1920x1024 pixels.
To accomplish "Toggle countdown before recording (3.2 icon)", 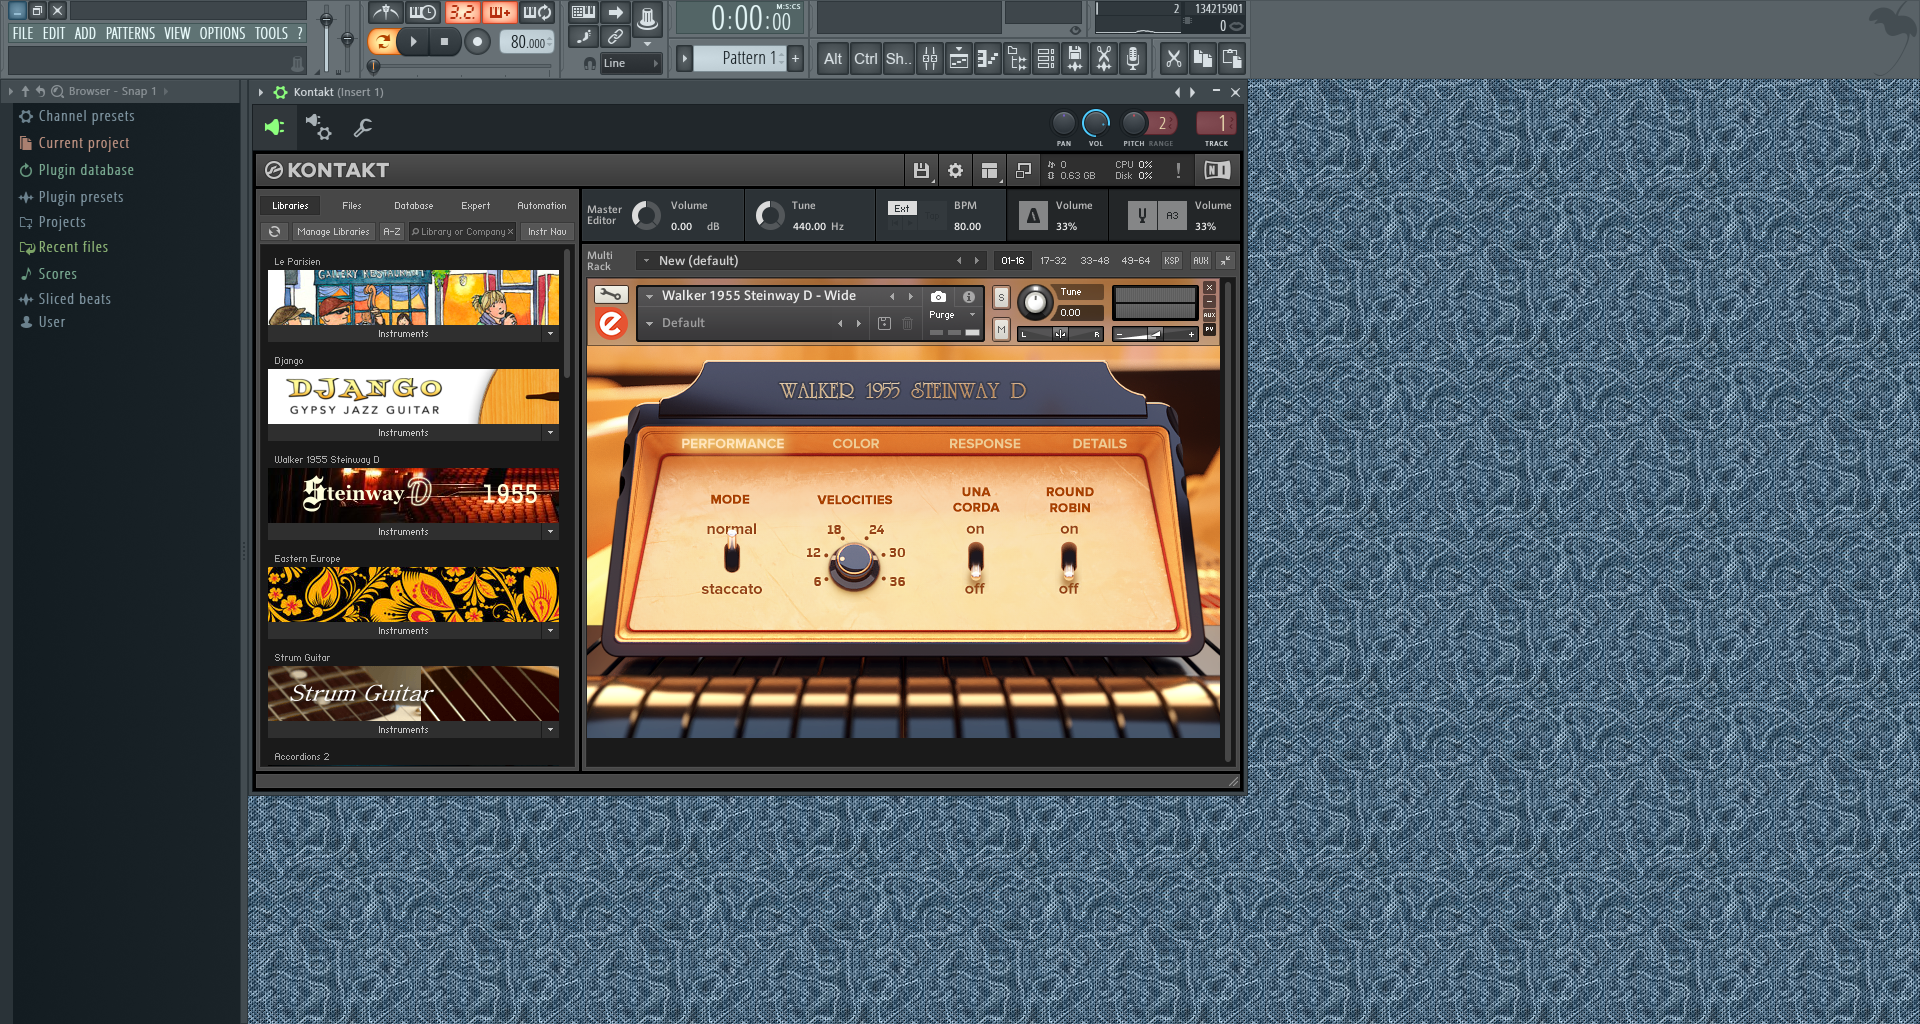I will pos(461,13).
